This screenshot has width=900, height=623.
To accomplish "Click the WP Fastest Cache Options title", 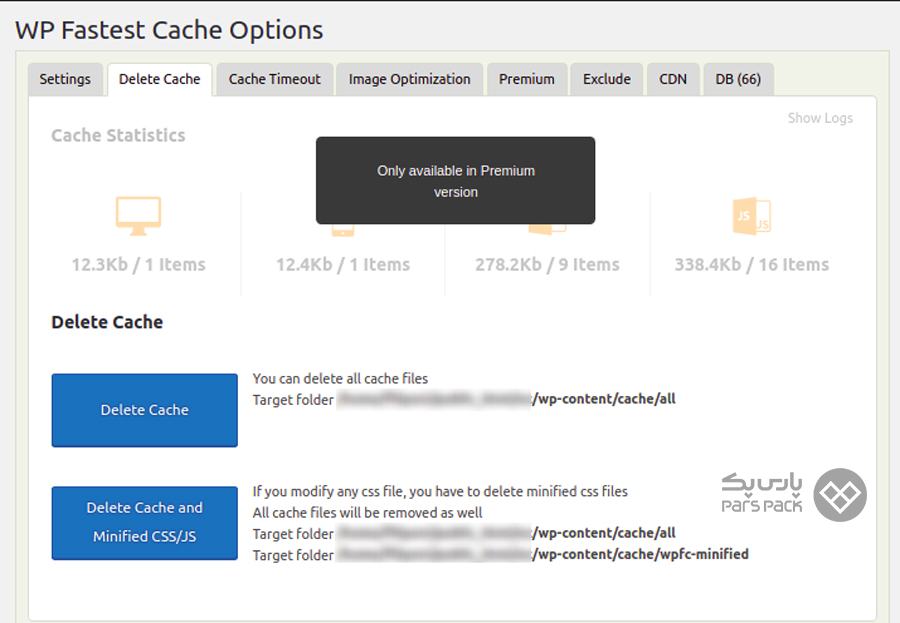I will (169, 30).
